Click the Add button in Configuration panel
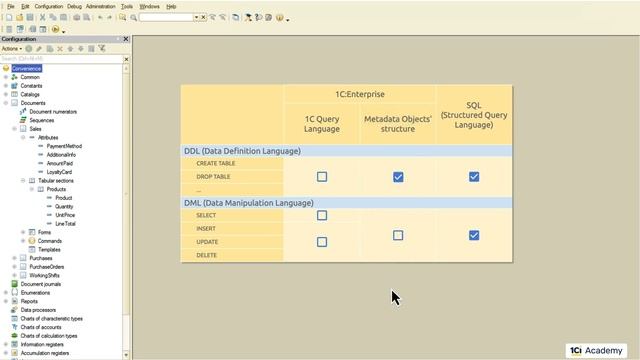 click(x=29, y=49)
